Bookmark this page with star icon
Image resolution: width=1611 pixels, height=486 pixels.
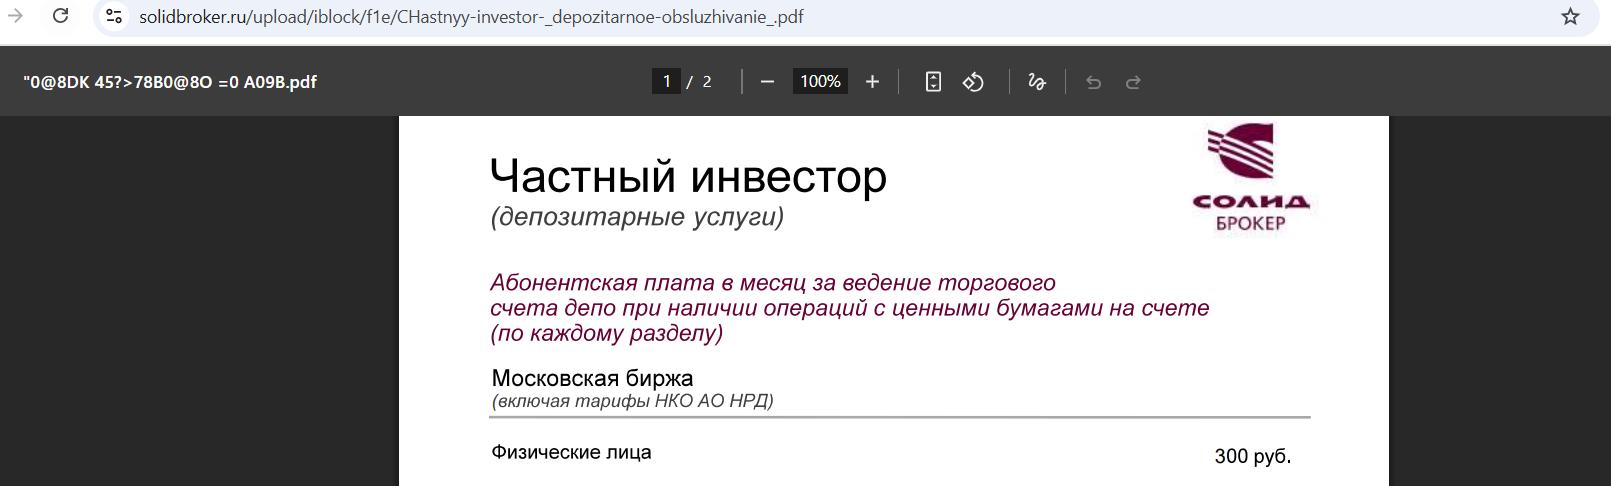point(1570,16)
